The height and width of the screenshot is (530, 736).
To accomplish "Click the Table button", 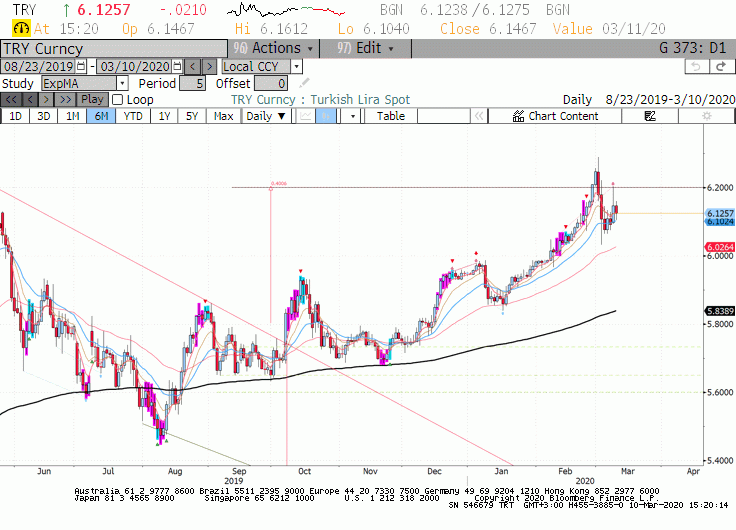I will click(391, 116).
